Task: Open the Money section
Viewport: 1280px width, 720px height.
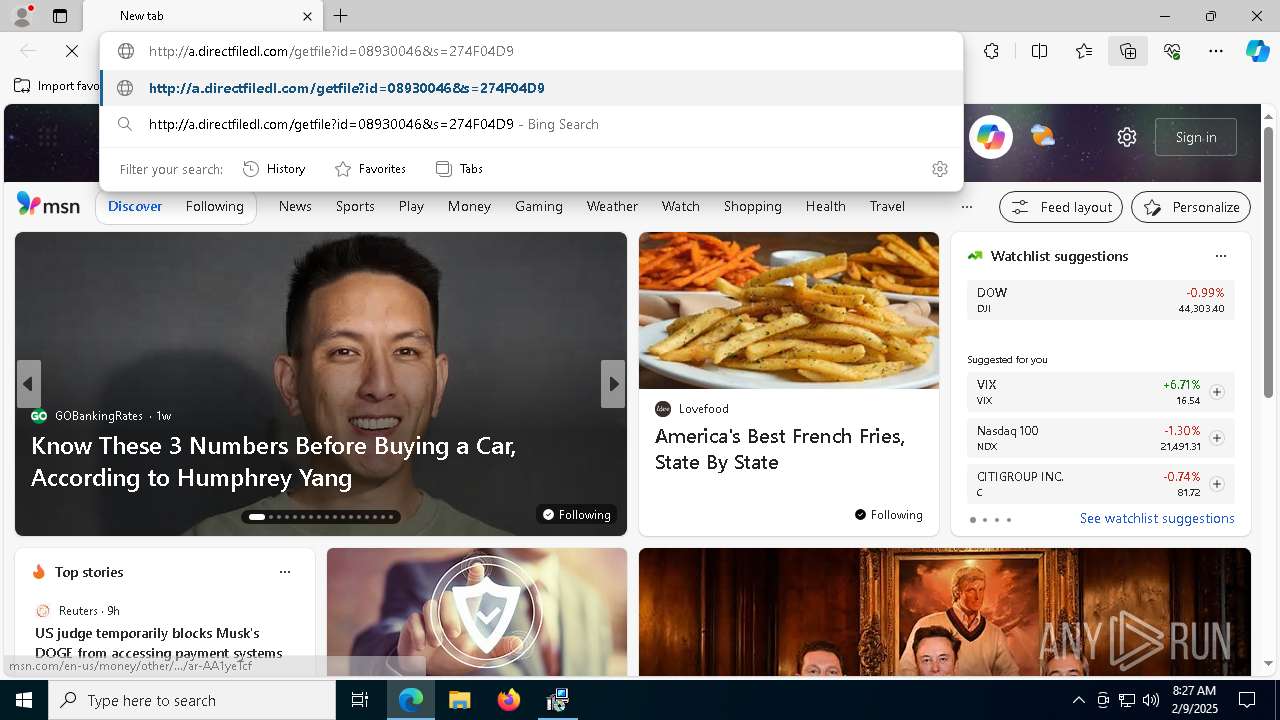Action: pos(469,206)
